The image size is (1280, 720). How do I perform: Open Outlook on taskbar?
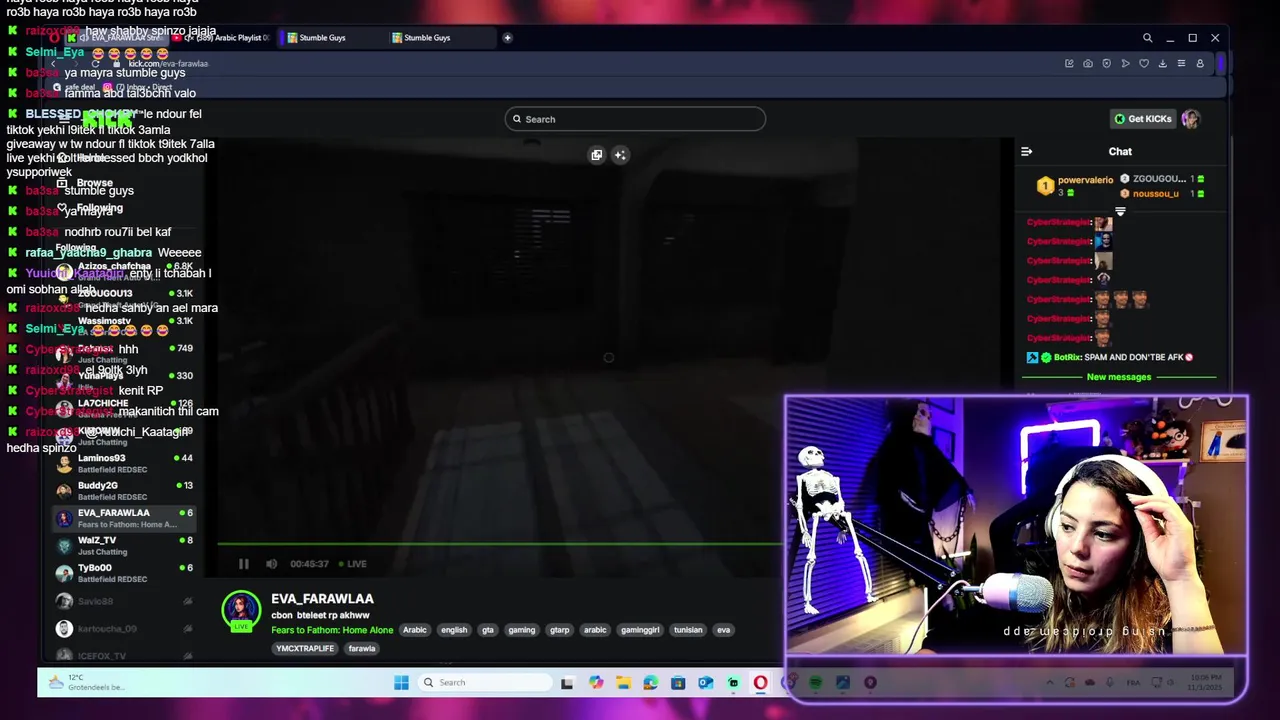pyautogui.click(x=706, y=683)
